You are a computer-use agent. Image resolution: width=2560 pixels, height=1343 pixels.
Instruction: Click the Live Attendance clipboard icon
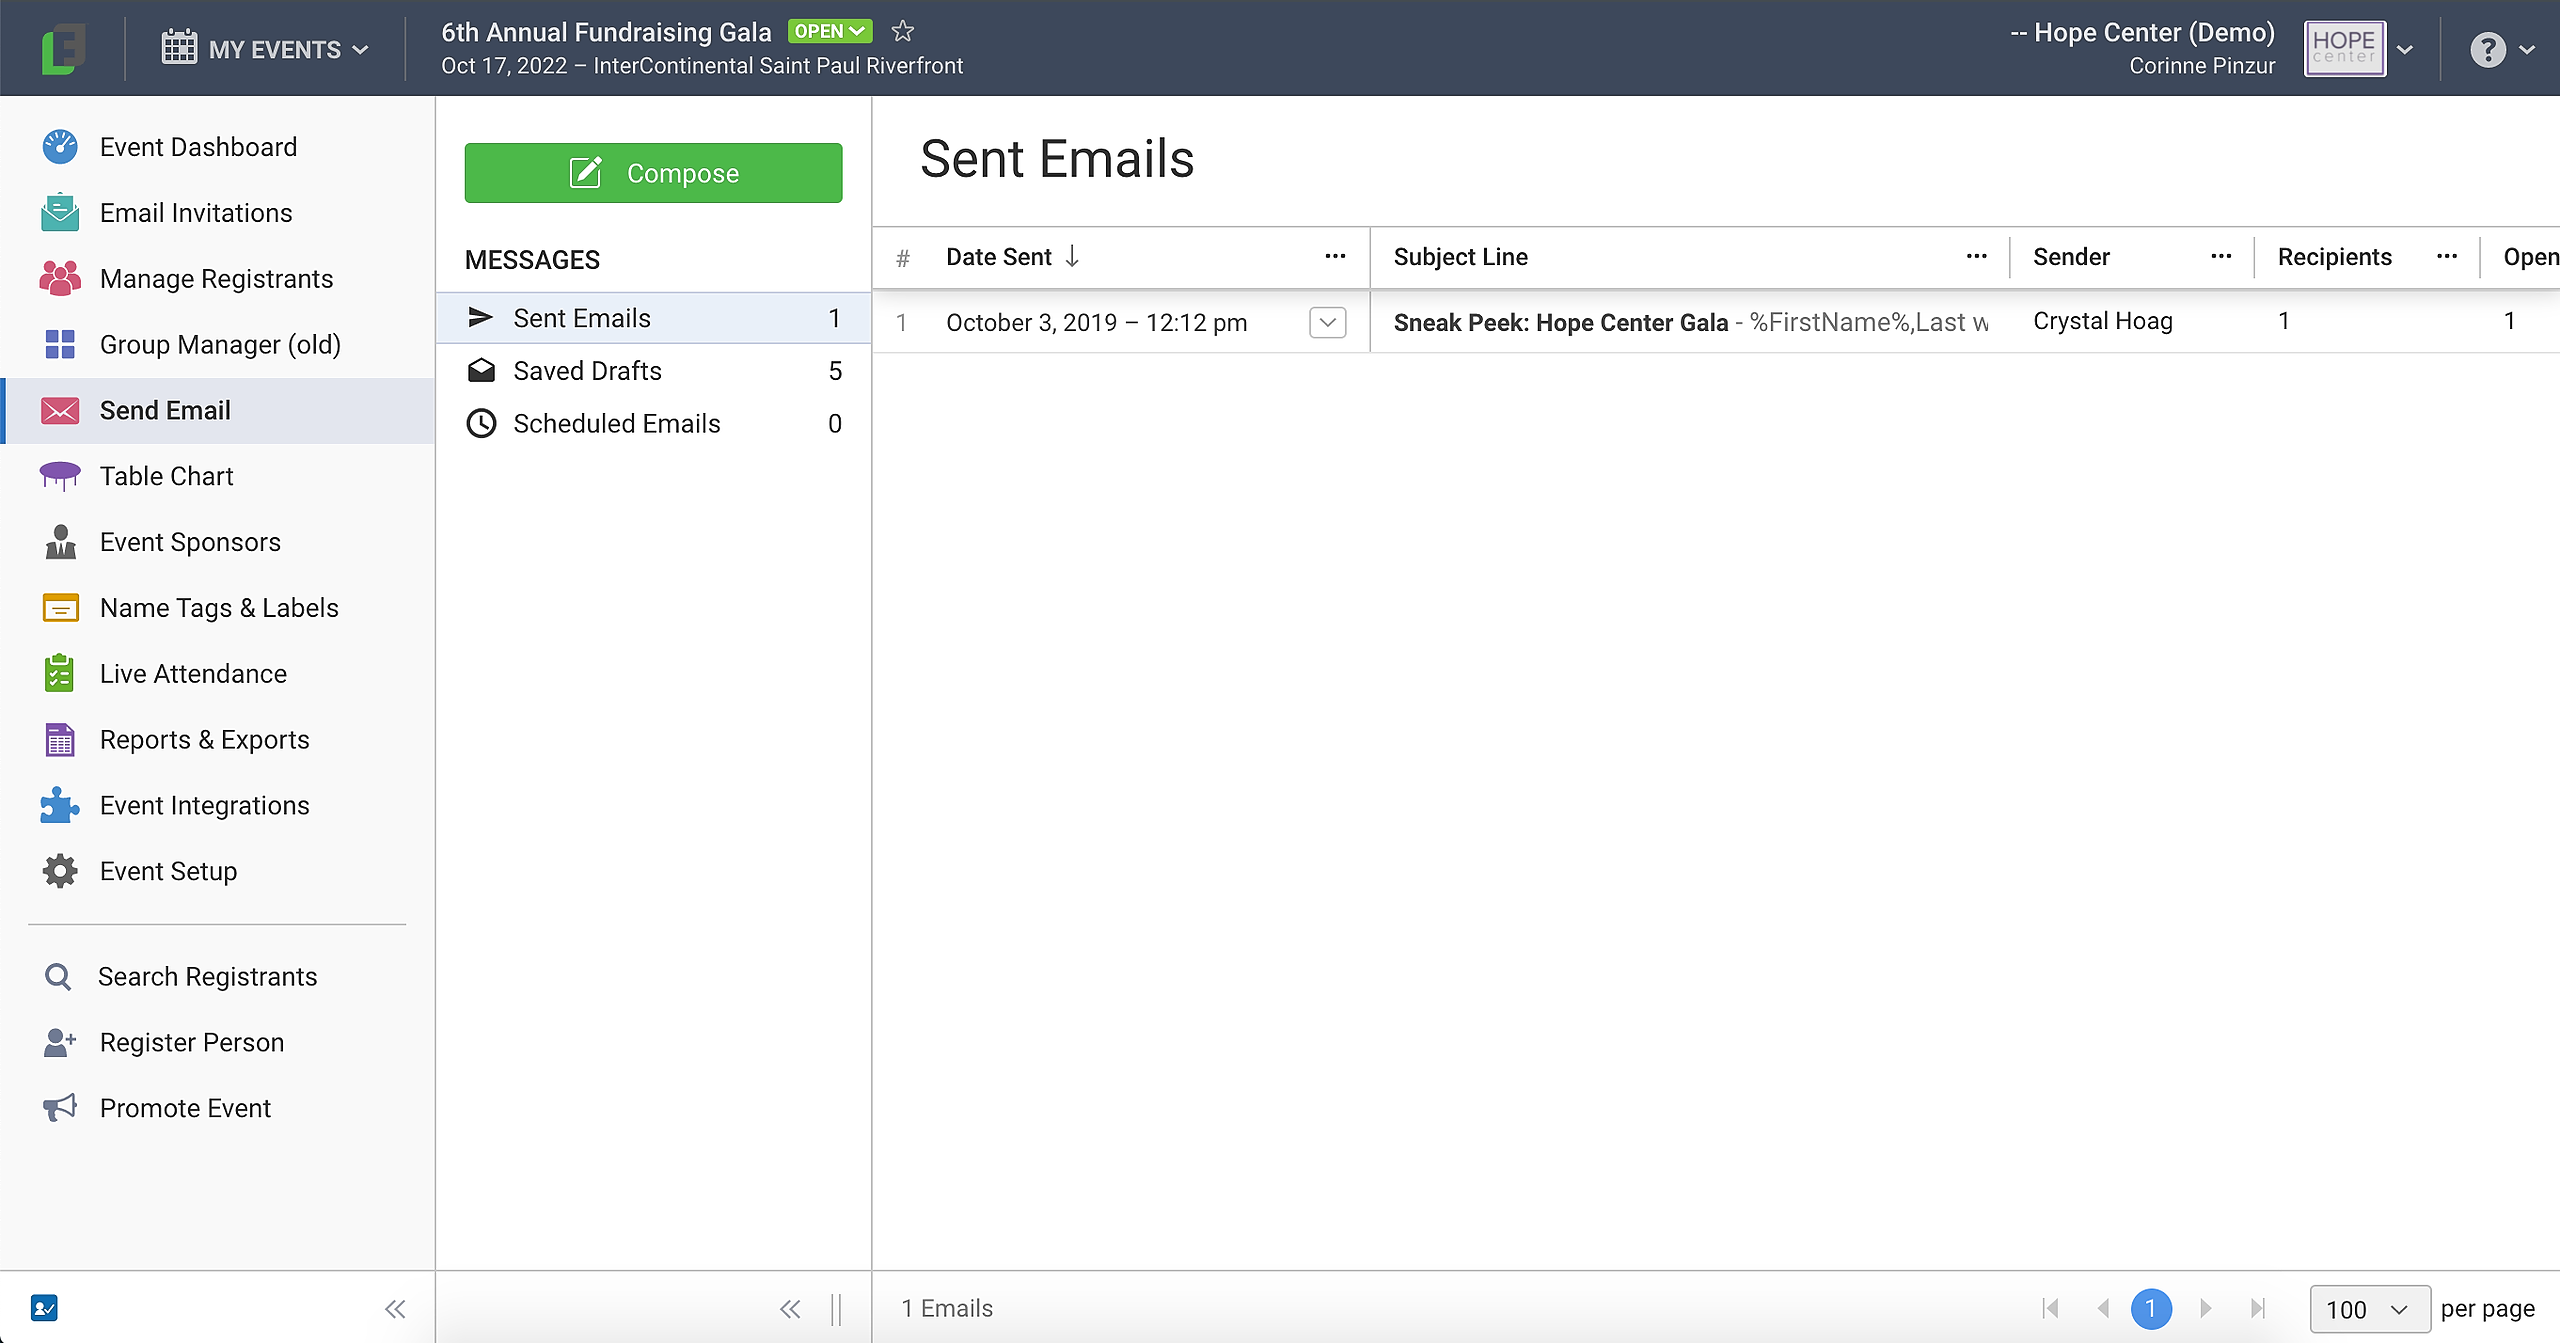[60, 674]
